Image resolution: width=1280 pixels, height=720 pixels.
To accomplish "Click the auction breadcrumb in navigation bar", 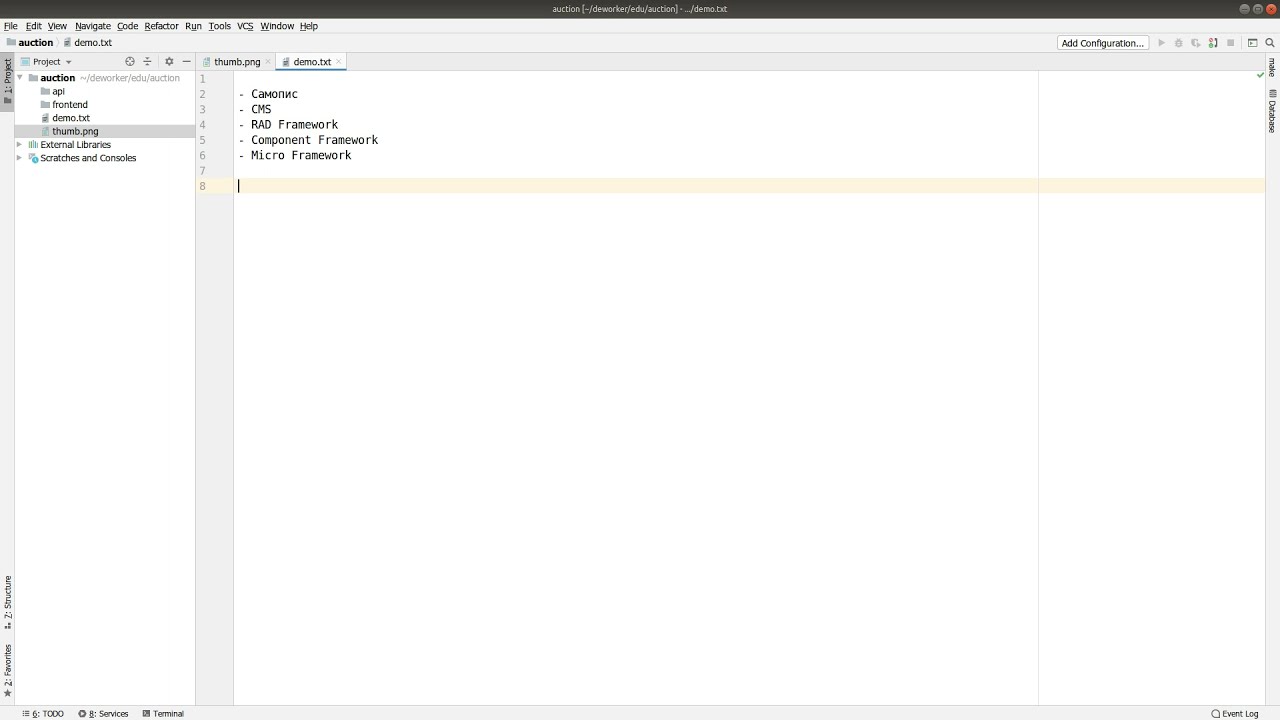I will click(29, 43).
